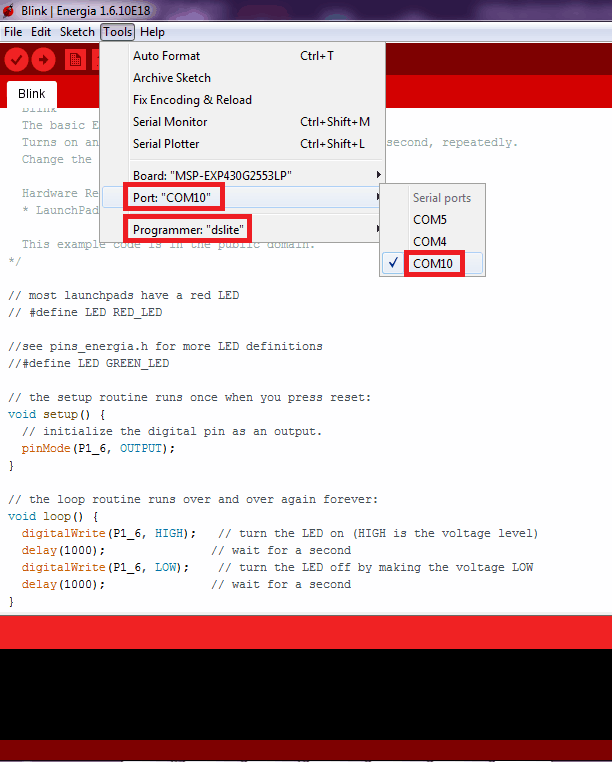Open the Serial Monitor
This screenshot has height=762, width=612.
170,122
